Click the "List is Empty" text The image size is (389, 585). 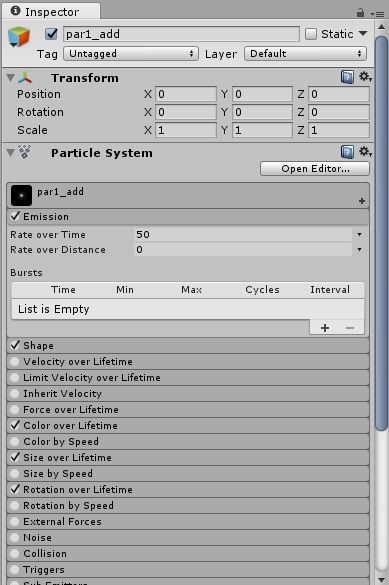[x=54, y=309]
